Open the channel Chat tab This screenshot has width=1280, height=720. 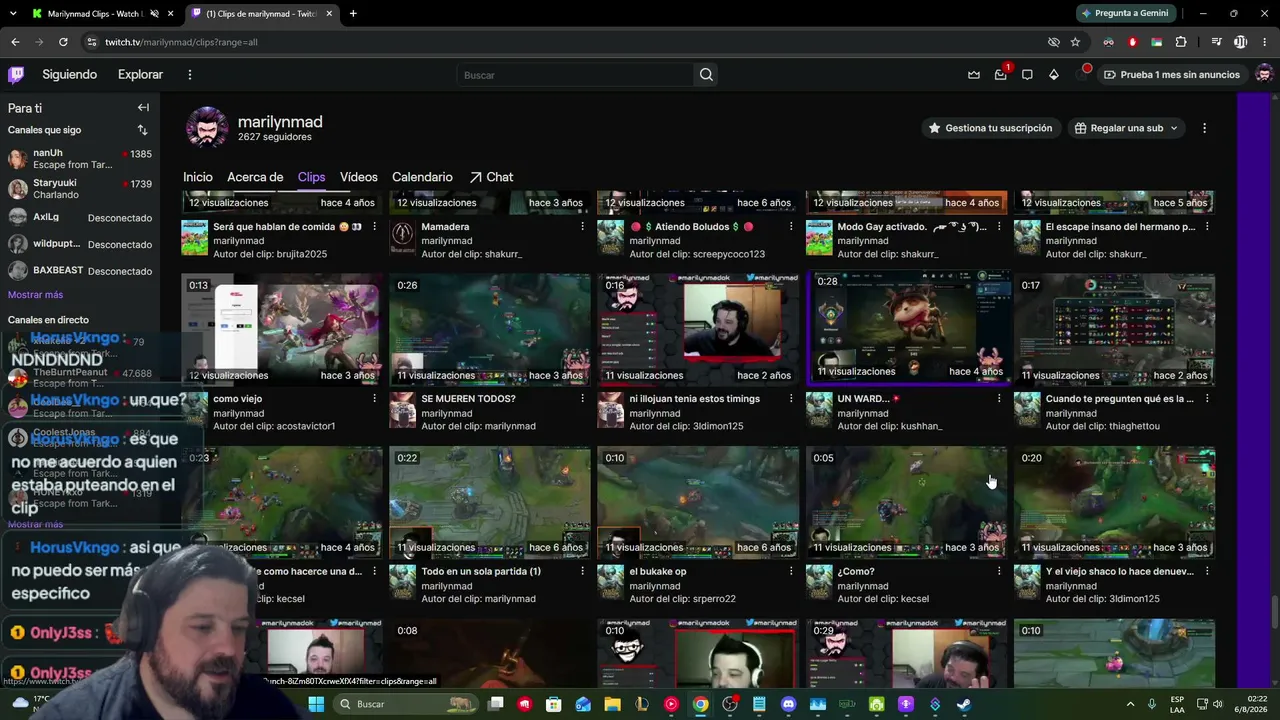[491, 177]
